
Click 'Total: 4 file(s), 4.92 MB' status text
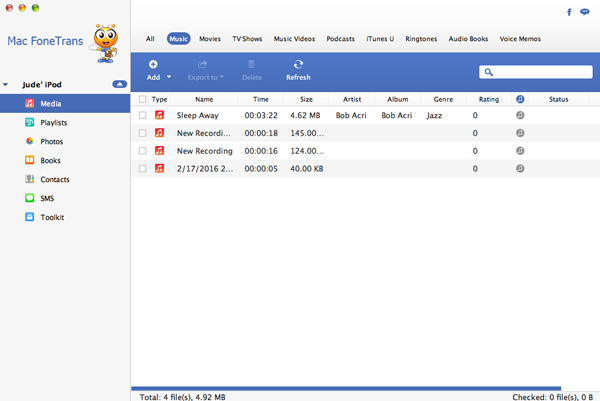point(182,397)
